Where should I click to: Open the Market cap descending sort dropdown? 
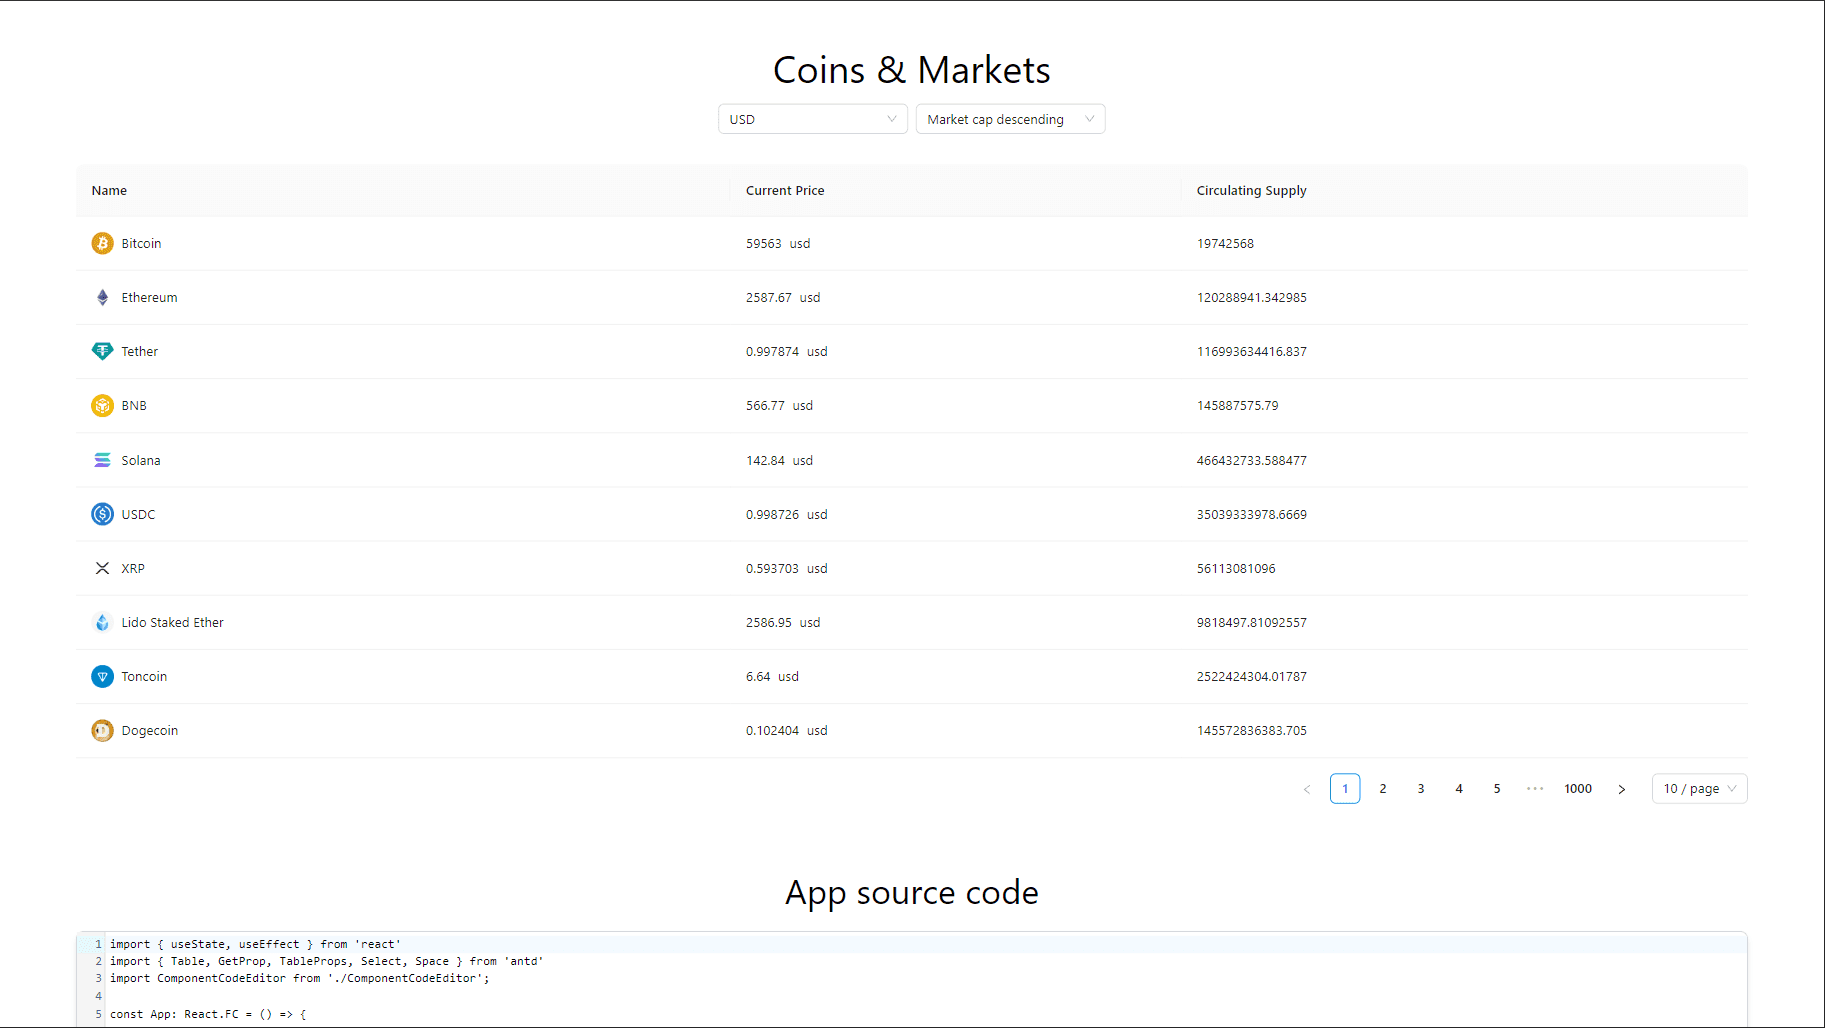[x=1010, y=119]
